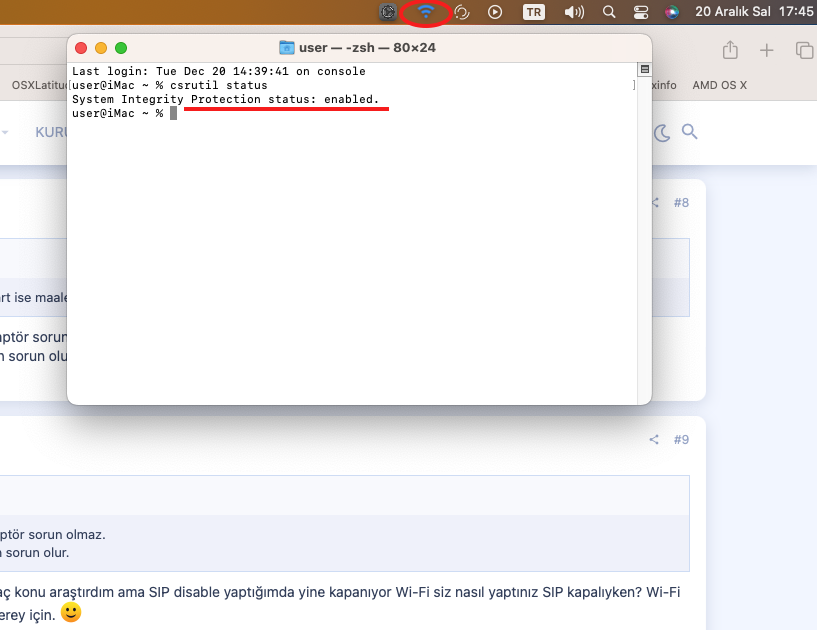Click Safari's Share button
Viewport: 817px width, 630px height.
pyautogui.click(x=730, y=50)
